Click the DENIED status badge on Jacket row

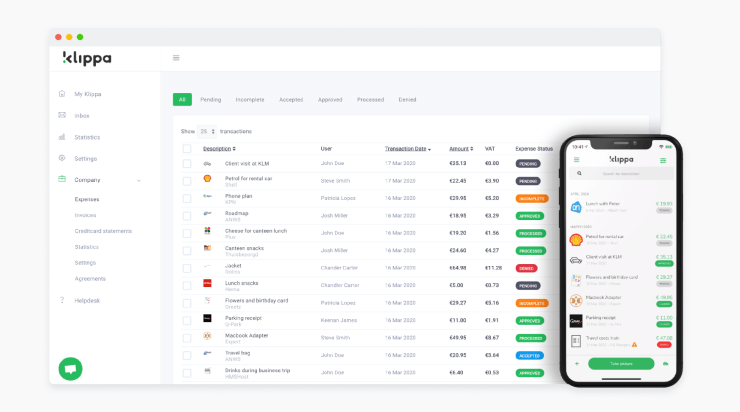(526, 269)
